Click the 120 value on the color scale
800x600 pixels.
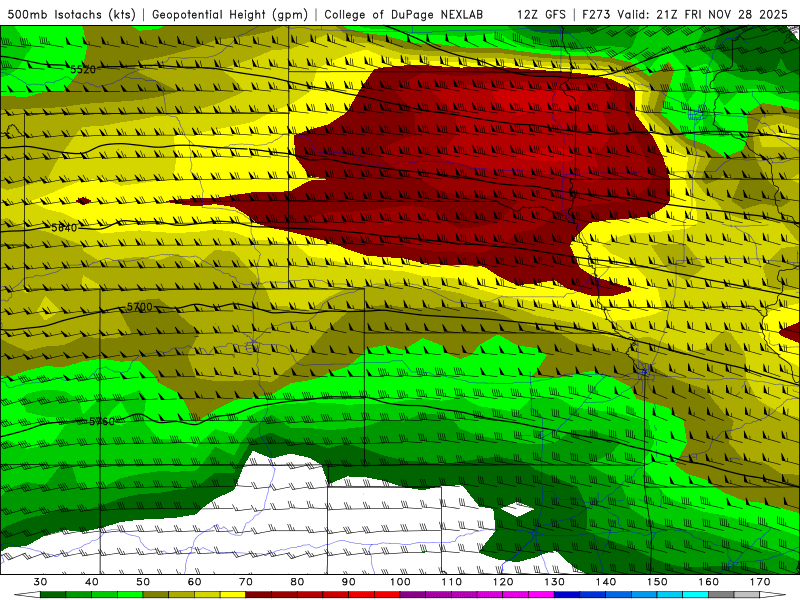click(x=503, y=582)
